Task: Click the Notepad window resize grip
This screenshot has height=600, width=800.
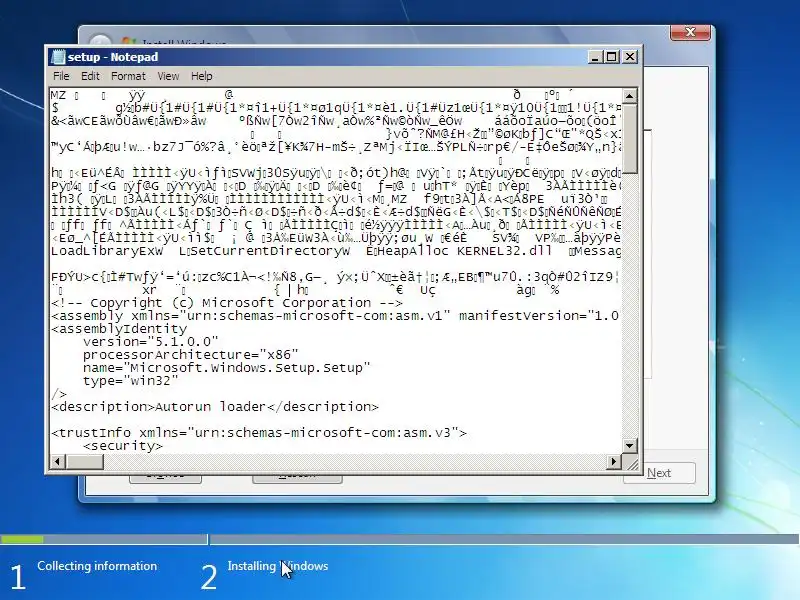Action: pos(632,463)
